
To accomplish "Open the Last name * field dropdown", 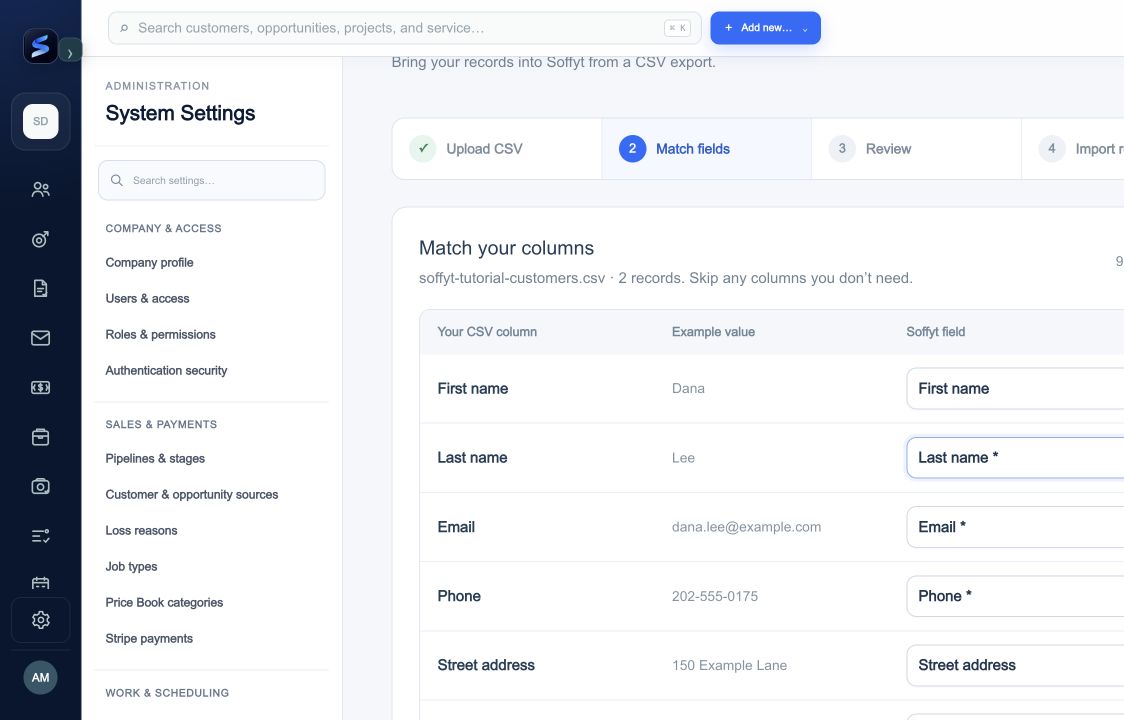I will [1015, 458].
